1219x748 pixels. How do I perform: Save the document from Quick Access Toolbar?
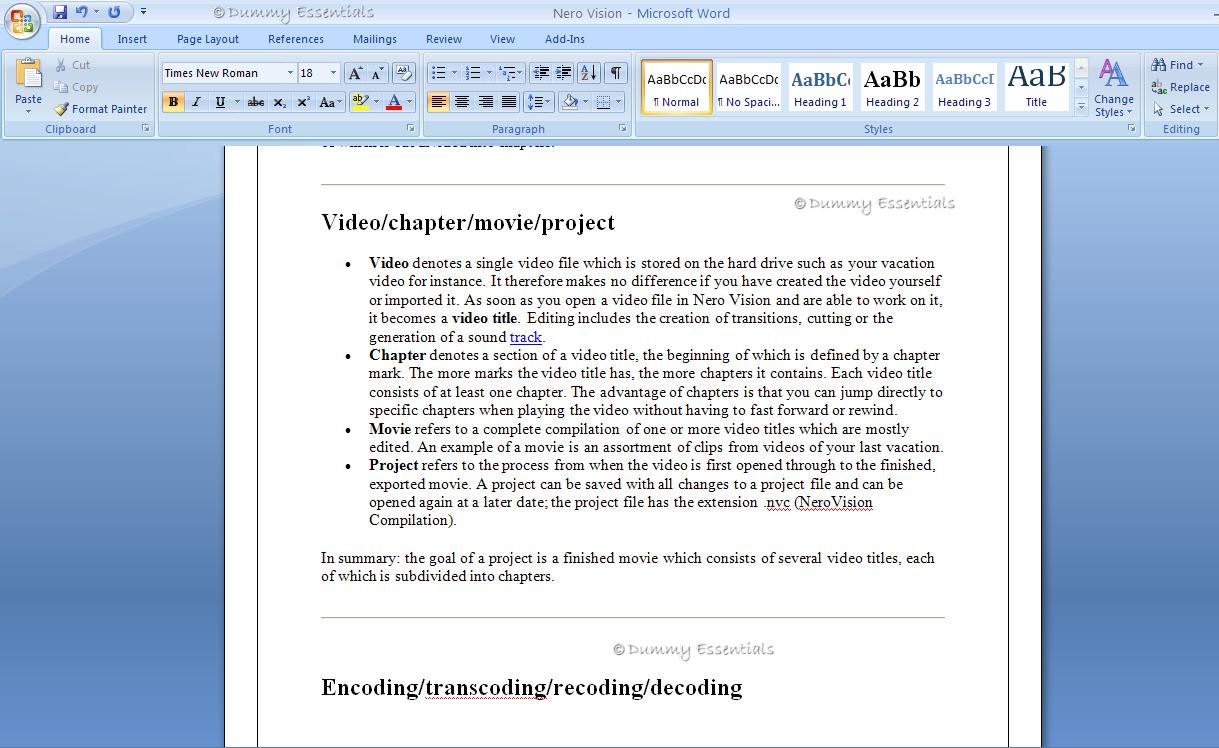pos(60,12)
